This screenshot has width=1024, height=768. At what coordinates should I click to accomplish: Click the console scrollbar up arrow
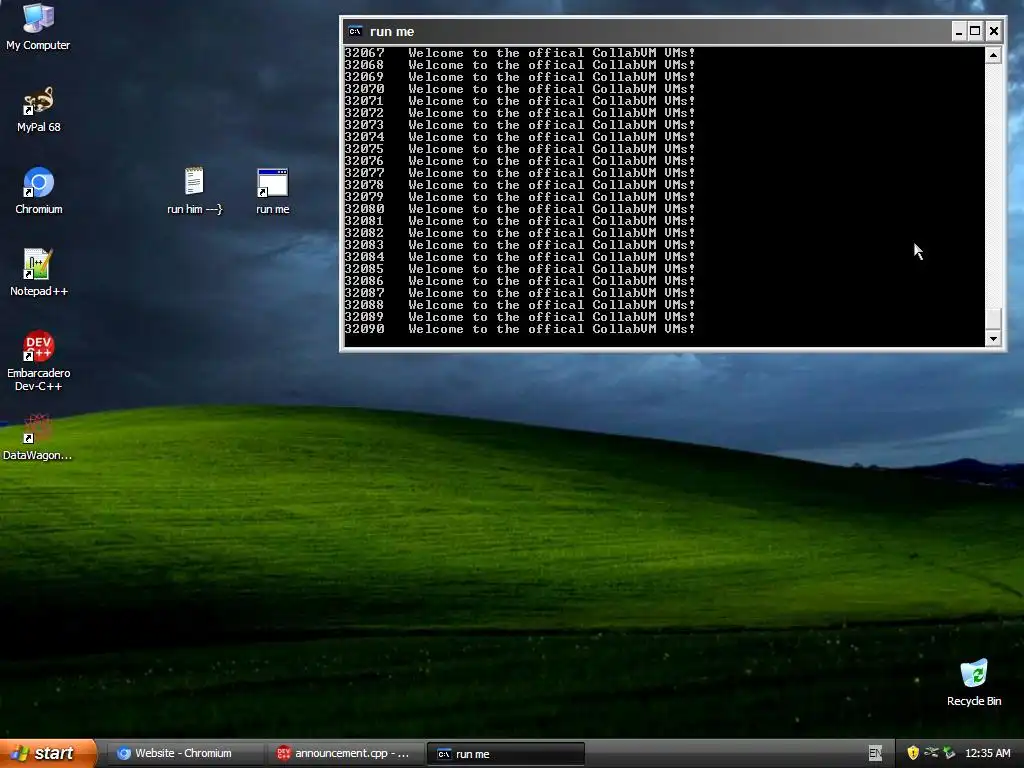pos(993,56)
